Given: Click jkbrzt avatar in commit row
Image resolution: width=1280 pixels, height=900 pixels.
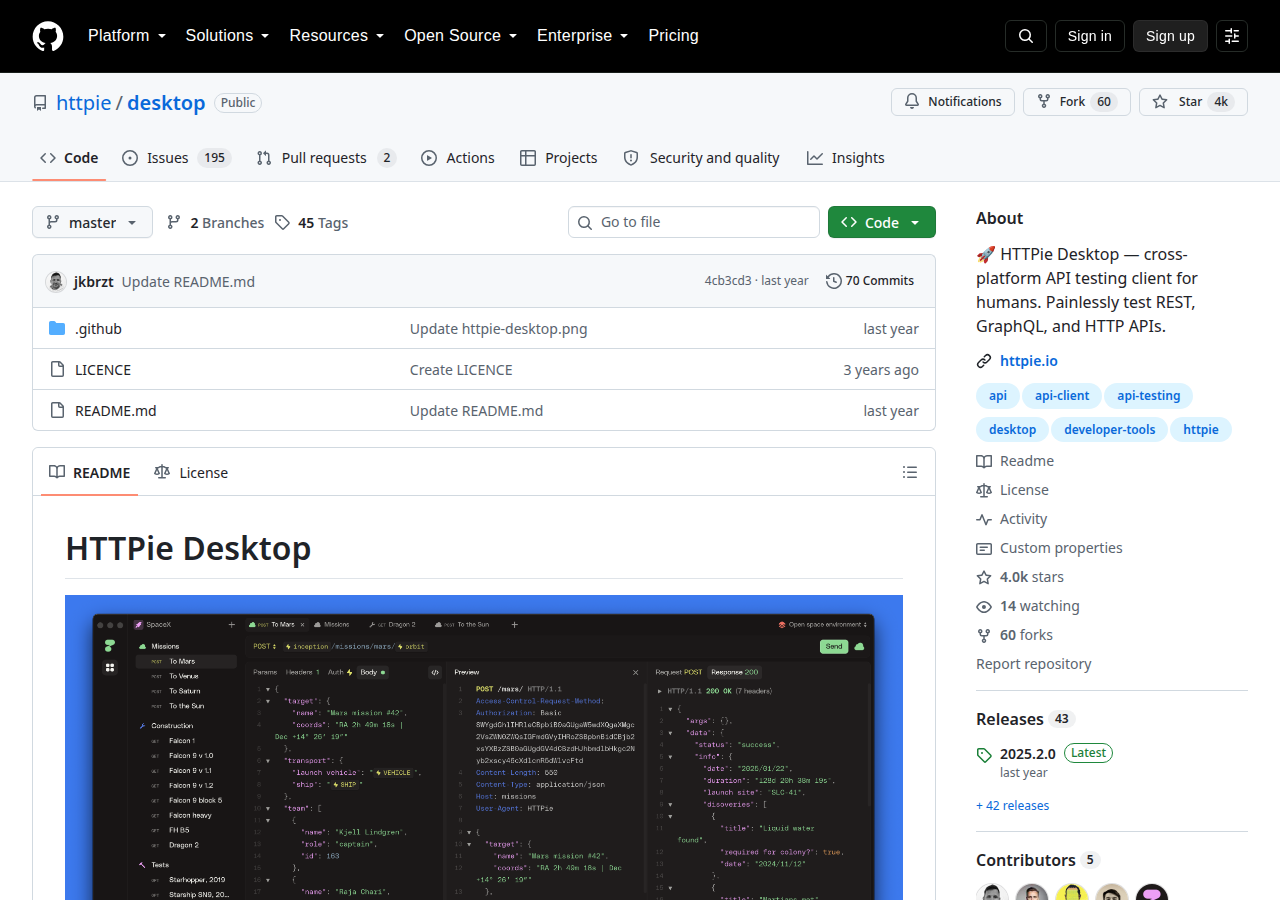Looking at the screenshot, I should point(56,281).
